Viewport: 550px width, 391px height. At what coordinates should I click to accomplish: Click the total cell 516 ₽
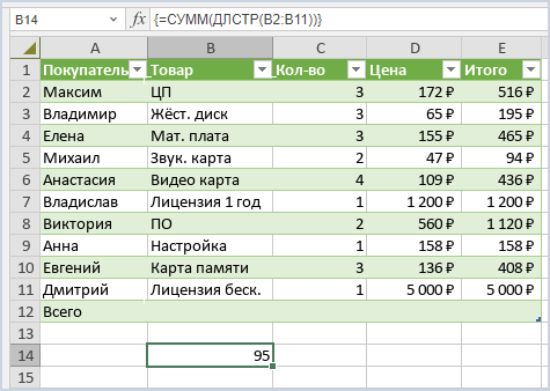(502, 92)
